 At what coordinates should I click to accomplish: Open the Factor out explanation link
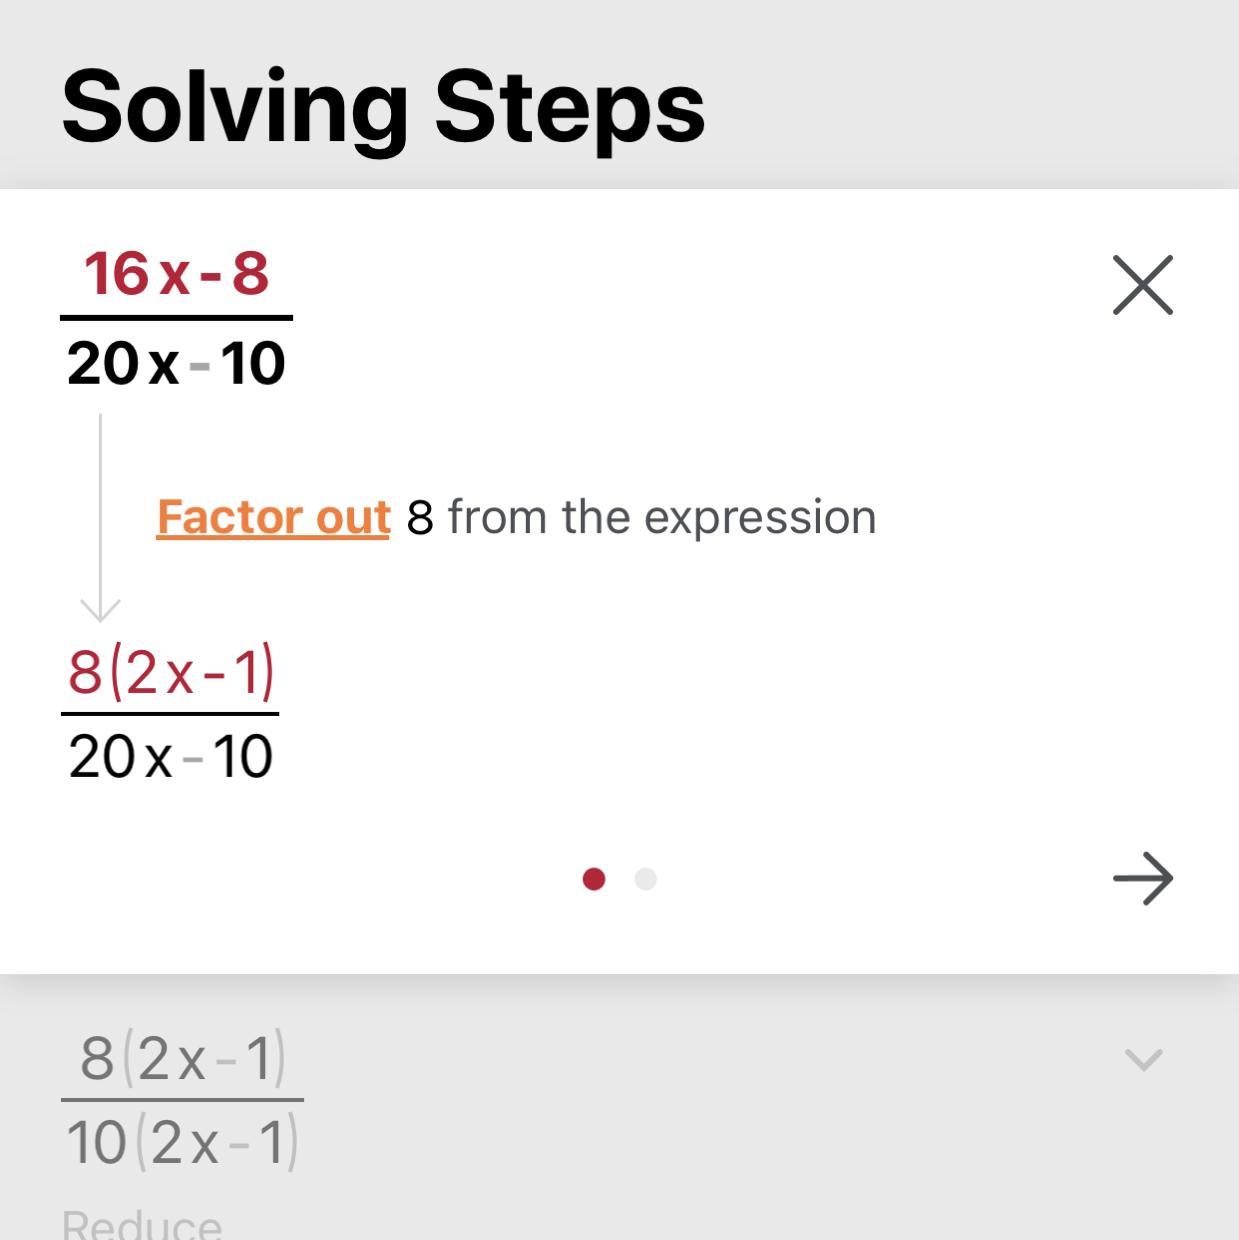[273, 518]
